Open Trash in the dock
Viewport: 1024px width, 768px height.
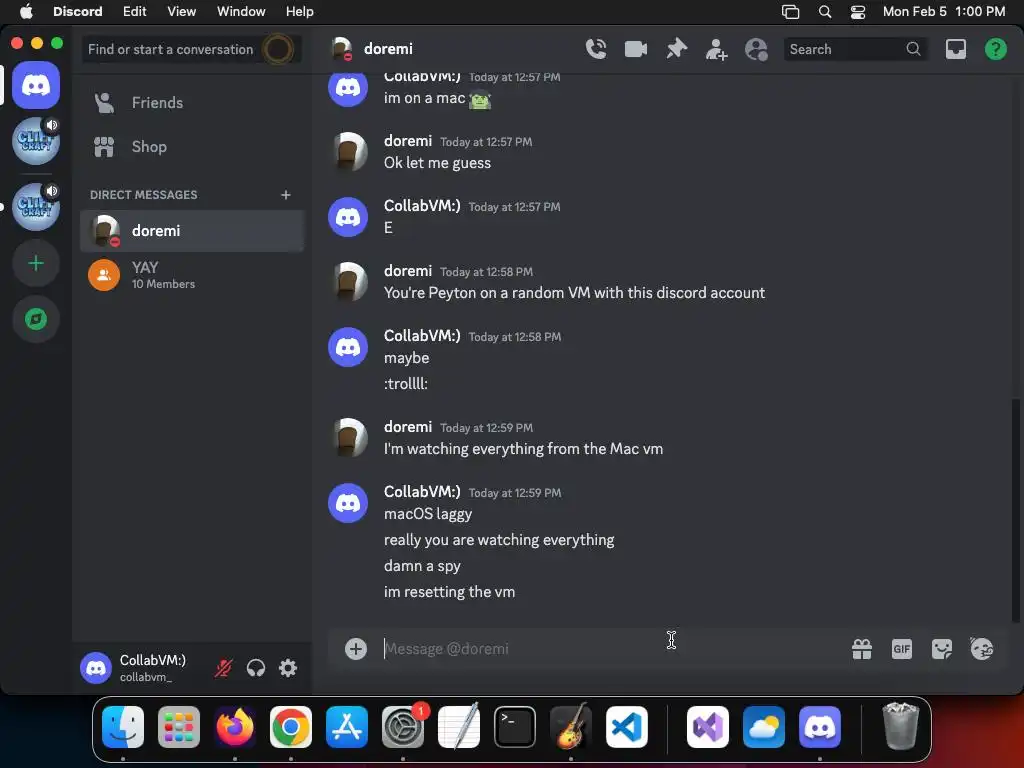coord(901,726)
